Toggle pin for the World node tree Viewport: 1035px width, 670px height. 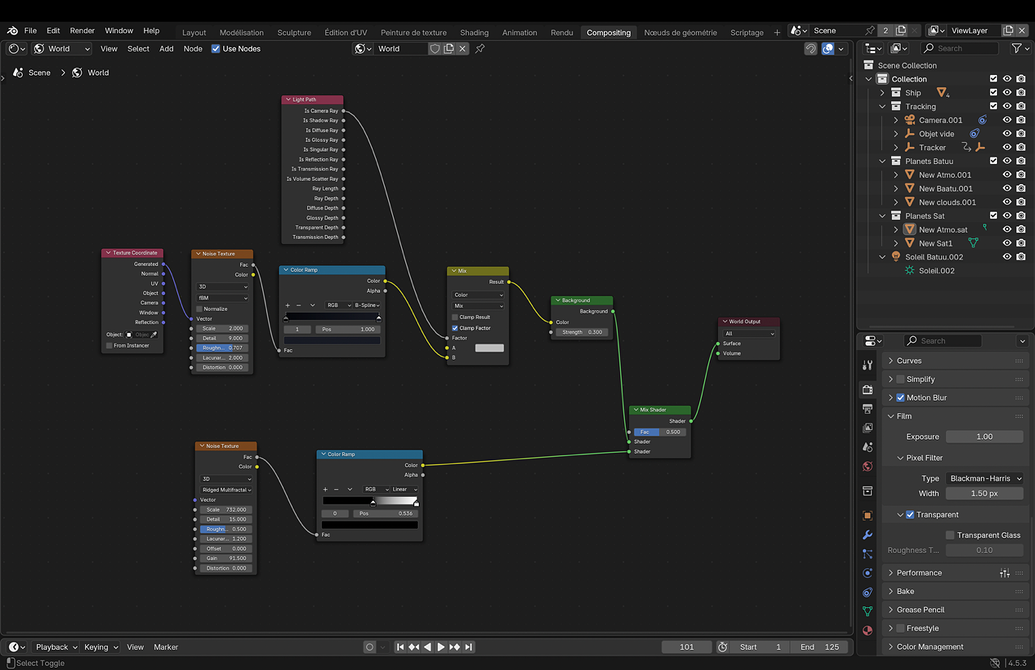480,48
